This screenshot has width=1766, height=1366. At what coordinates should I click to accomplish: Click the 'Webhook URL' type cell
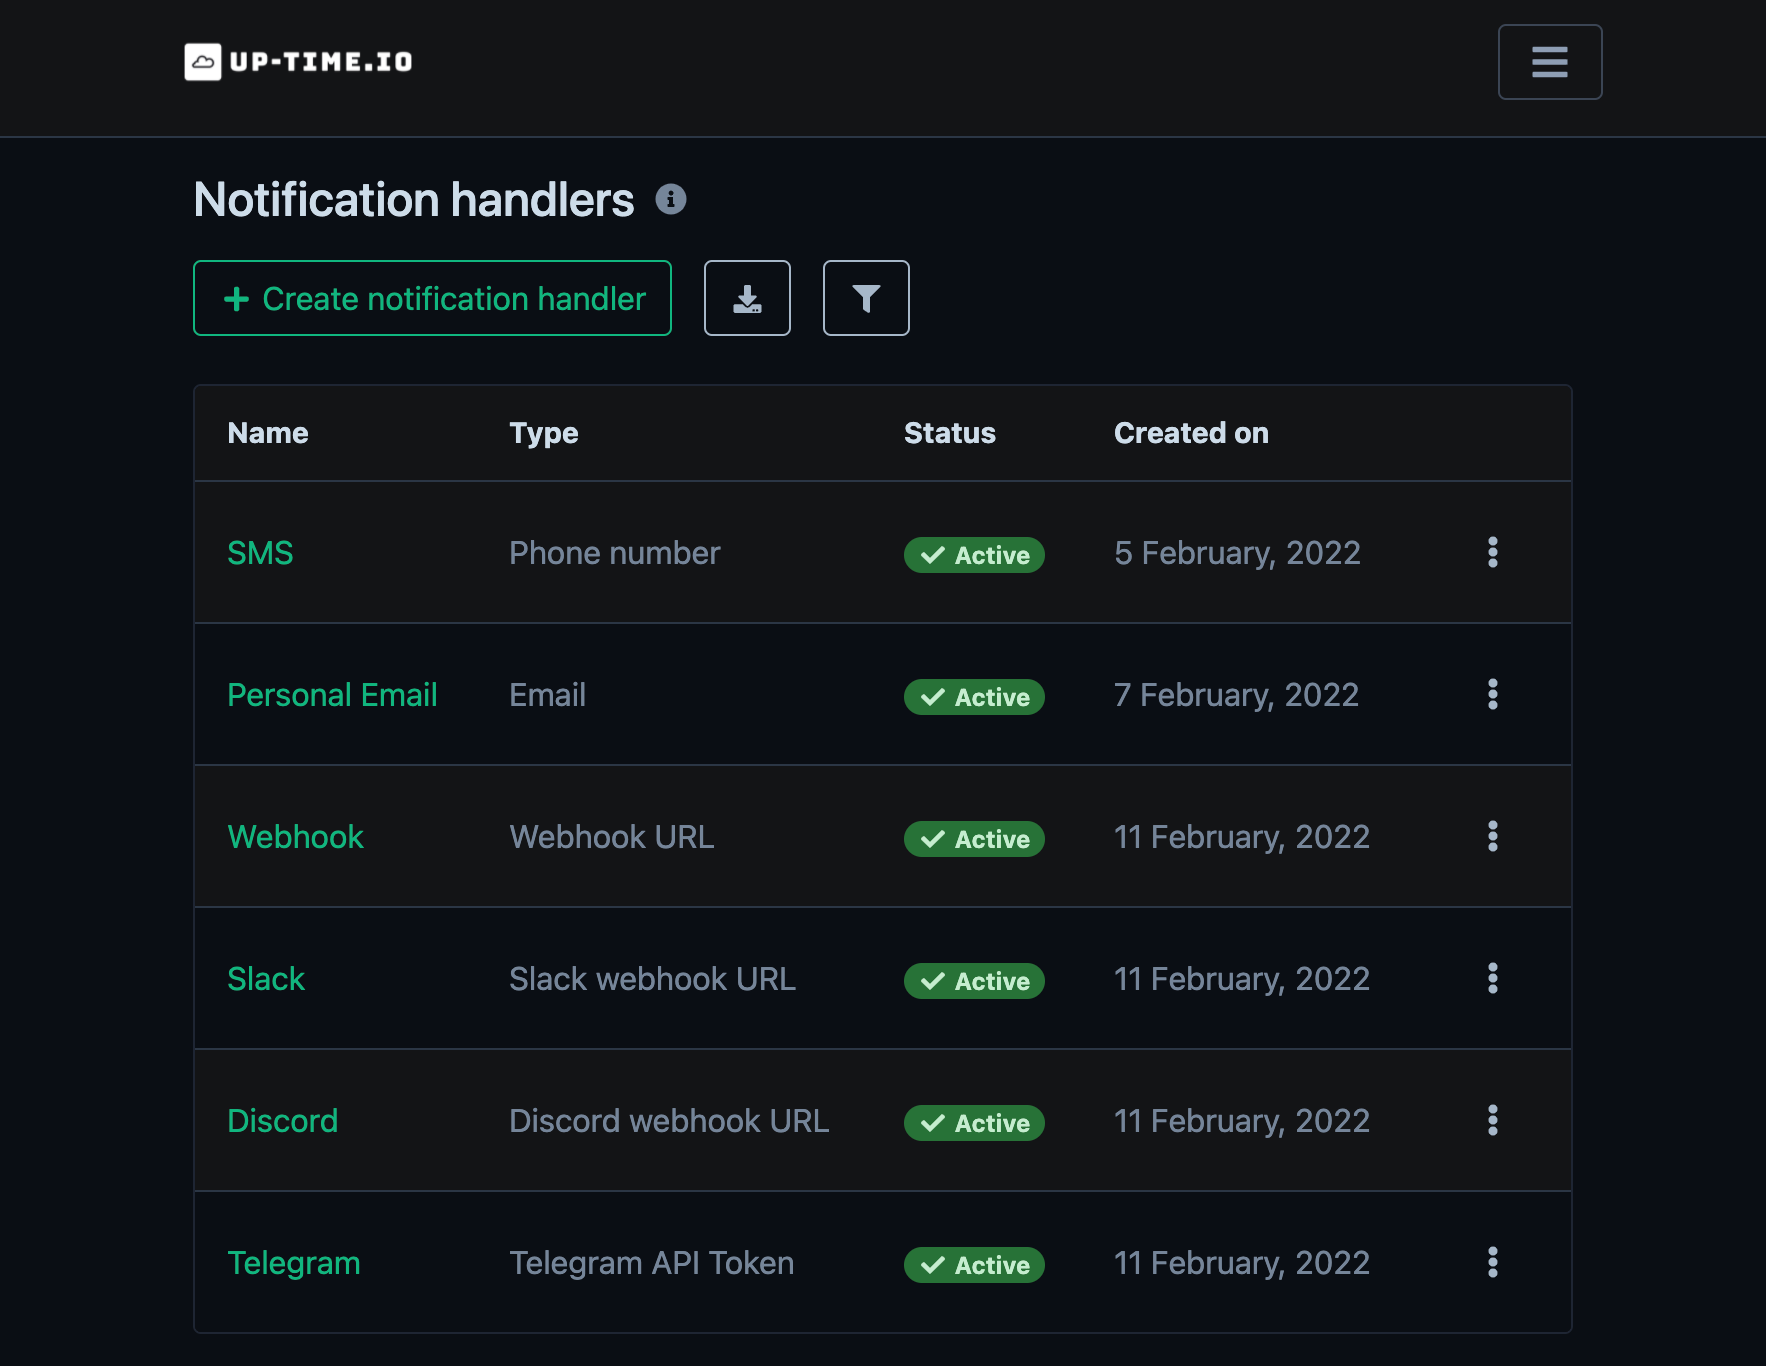click(x=612, y=837)
